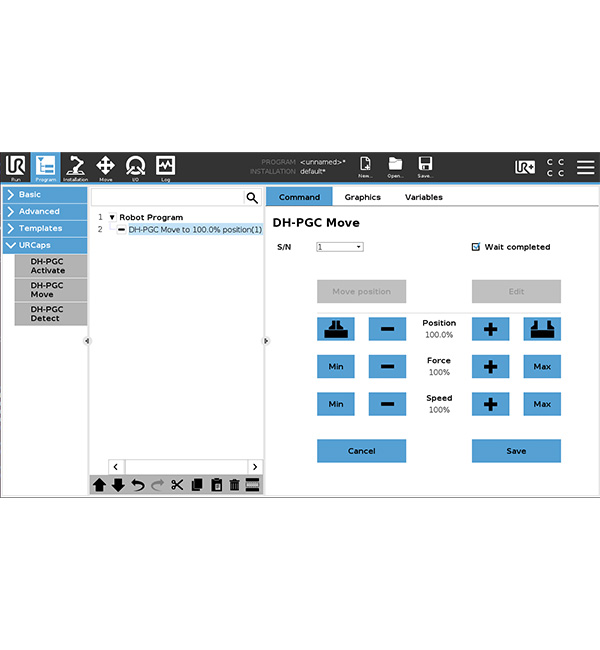Collapse the left panel with arrow handle
The image size is (600, 650).
[x=87, y=341]
